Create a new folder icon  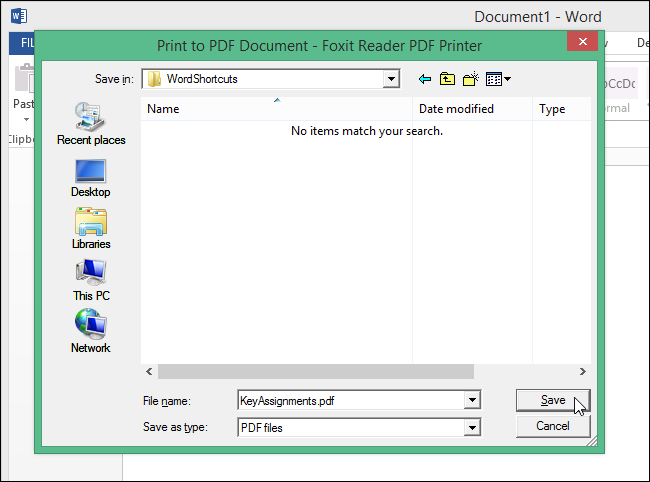[471, 79]
